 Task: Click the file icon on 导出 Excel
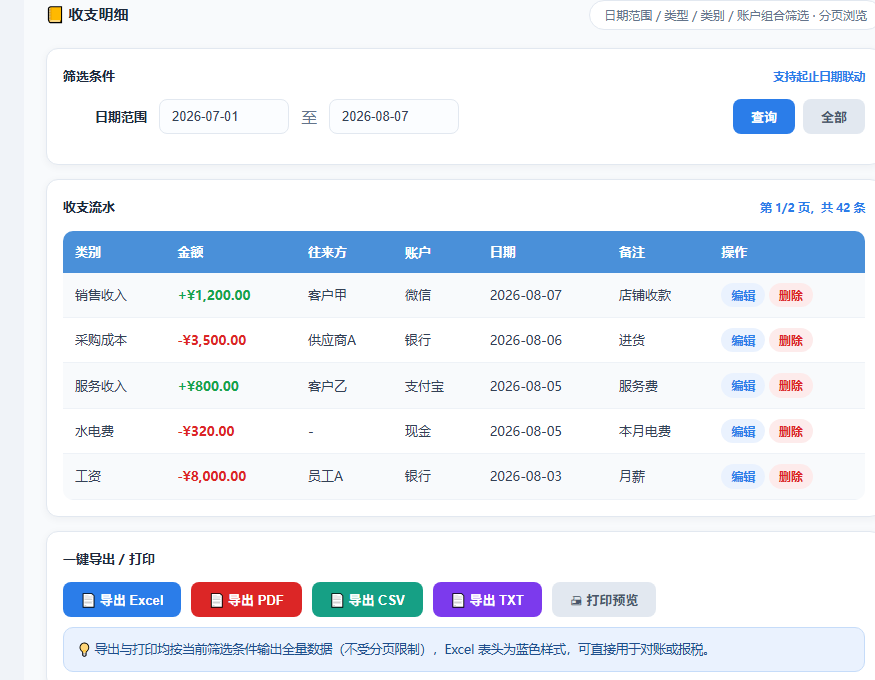click(x=88, y=600)
